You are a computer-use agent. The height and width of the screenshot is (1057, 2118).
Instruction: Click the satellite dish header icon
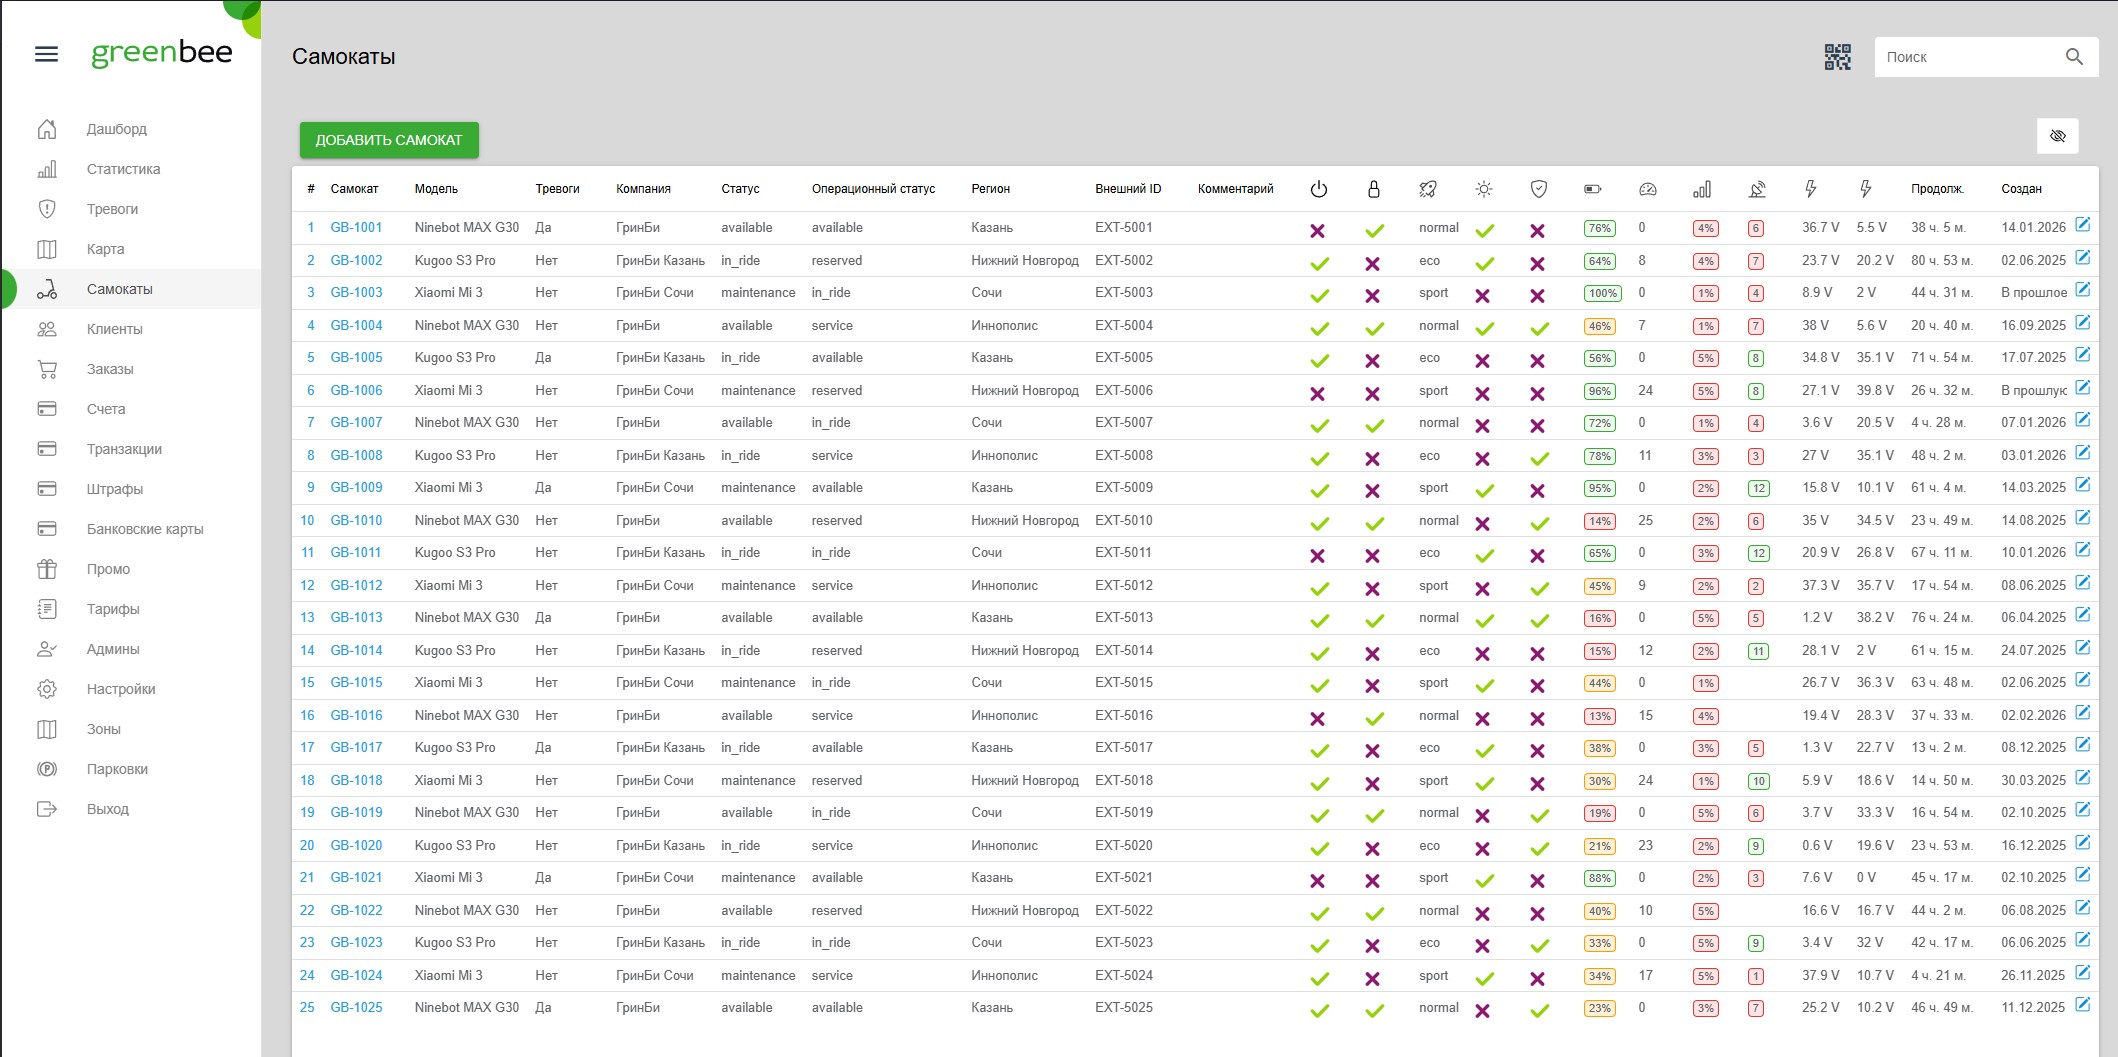coord(1757,189)
